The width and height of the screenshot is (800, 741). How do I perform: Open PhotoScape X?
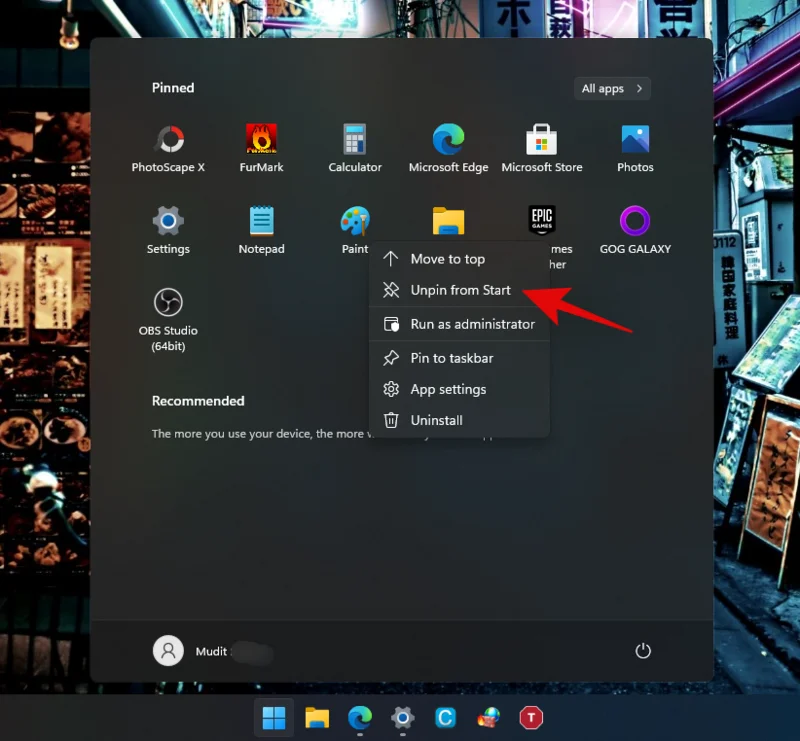168,140
